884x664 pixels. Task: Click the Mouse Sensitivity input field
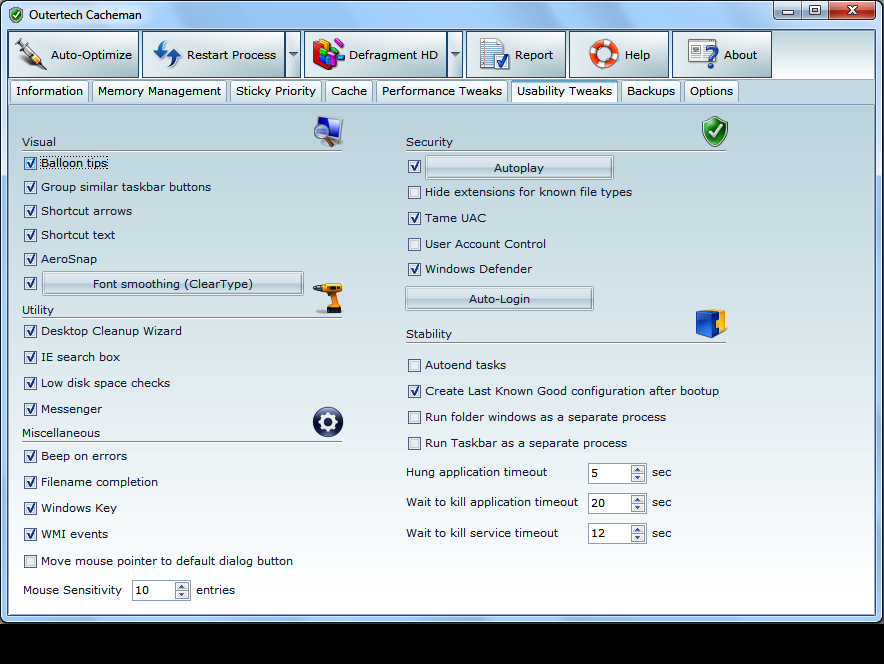click(x=153, y=591)
